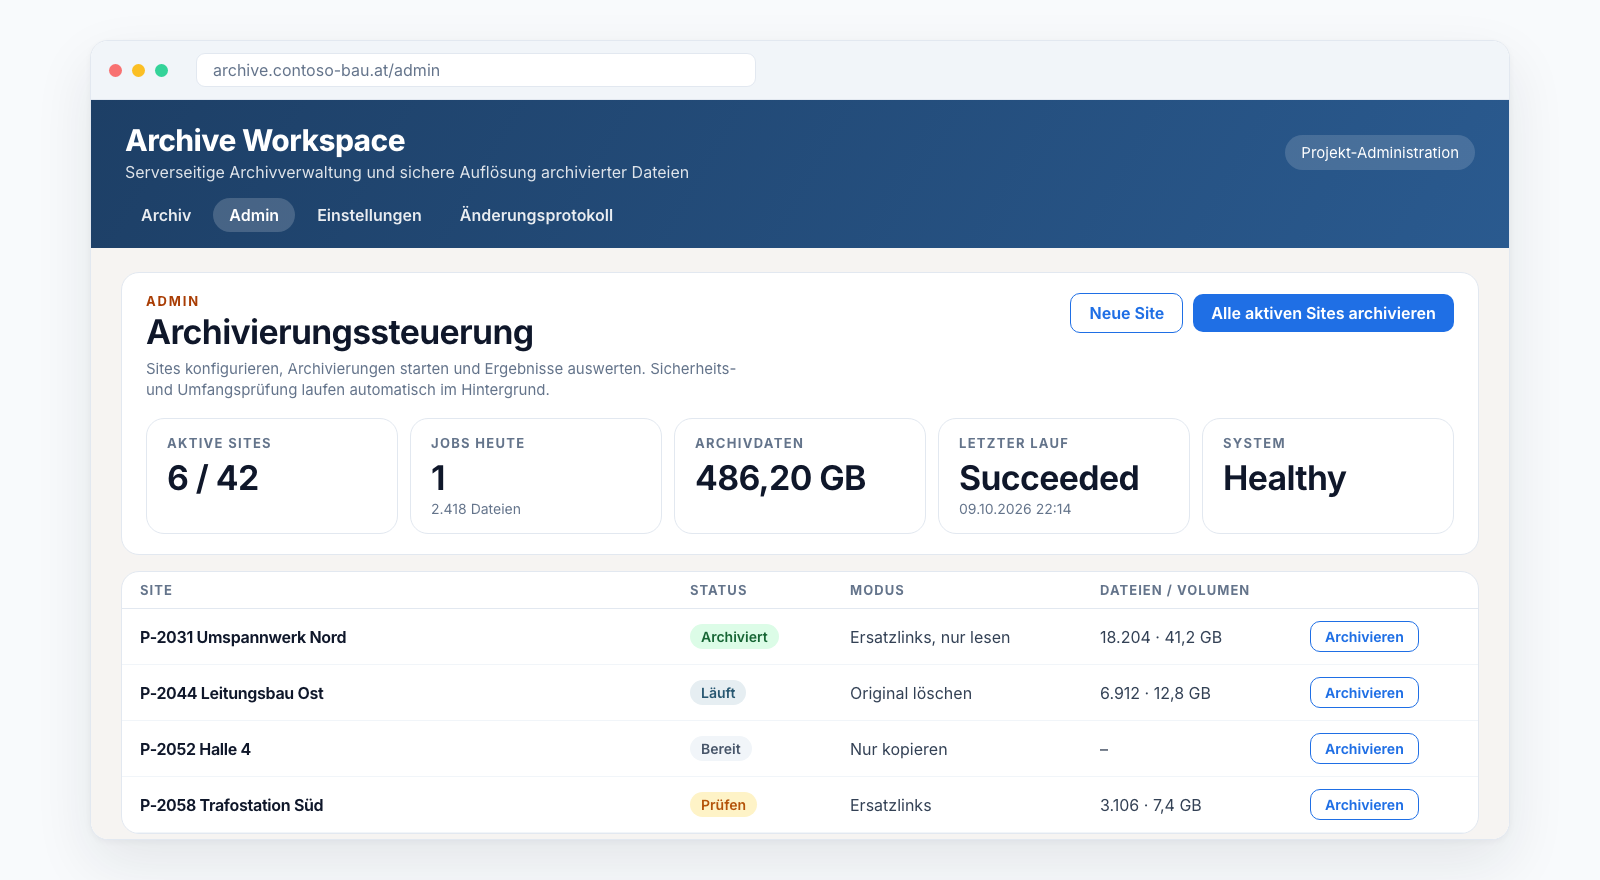Screen dimensions: 1600x880
Task: Open the Letzter Lauf Succeeded card
Action: point(1064,476)
